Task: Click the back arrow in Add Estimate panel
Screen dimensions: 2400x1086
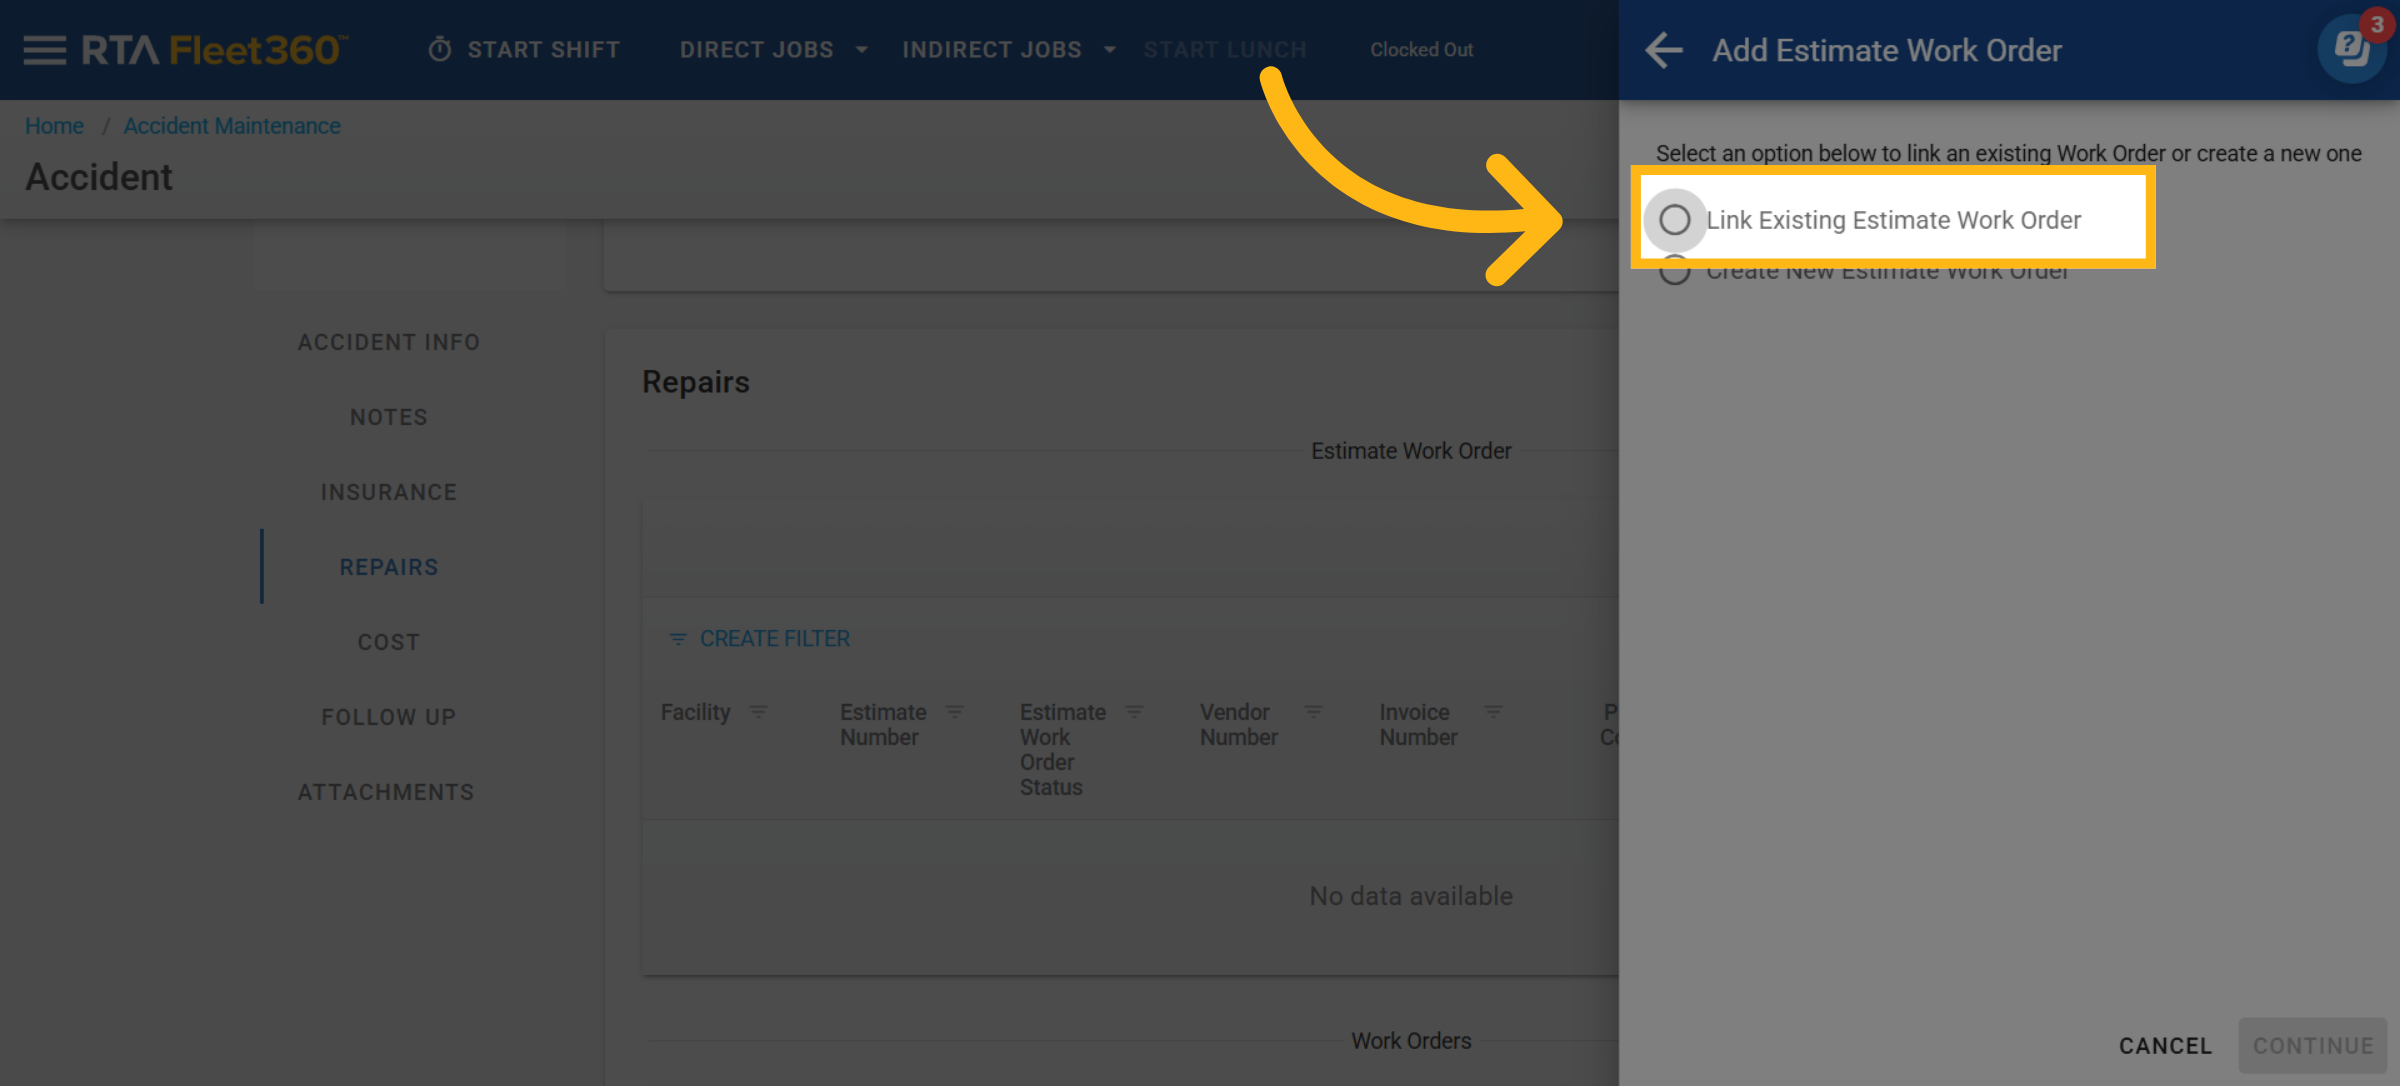Action: click(1664, 50)
